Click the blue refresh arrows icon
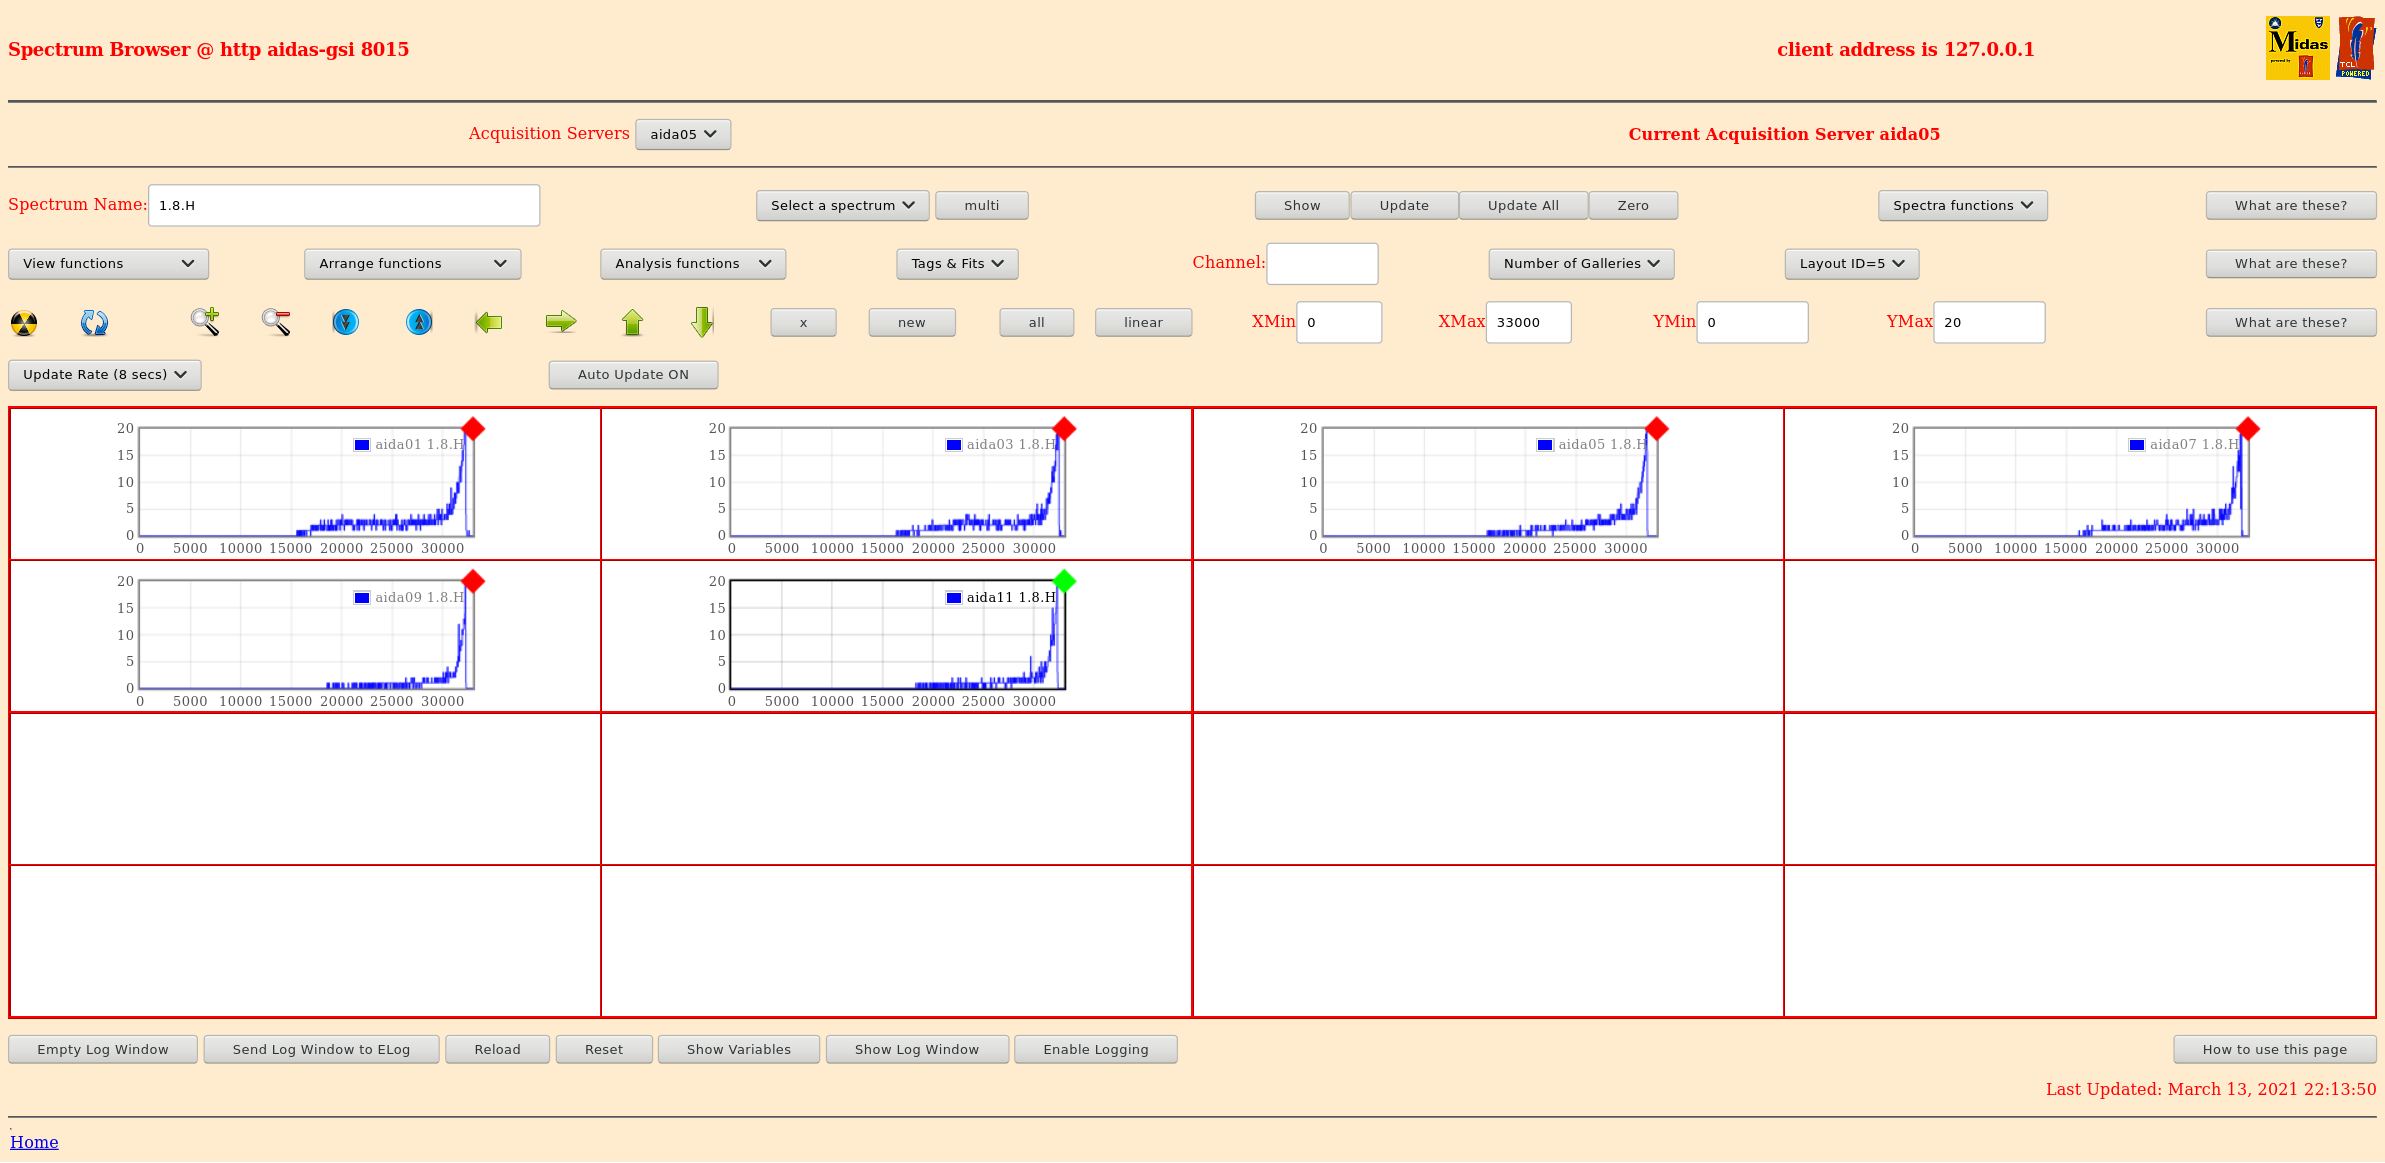The image size is (2385, 1163). pyautogui.click(x=95, y=323)
